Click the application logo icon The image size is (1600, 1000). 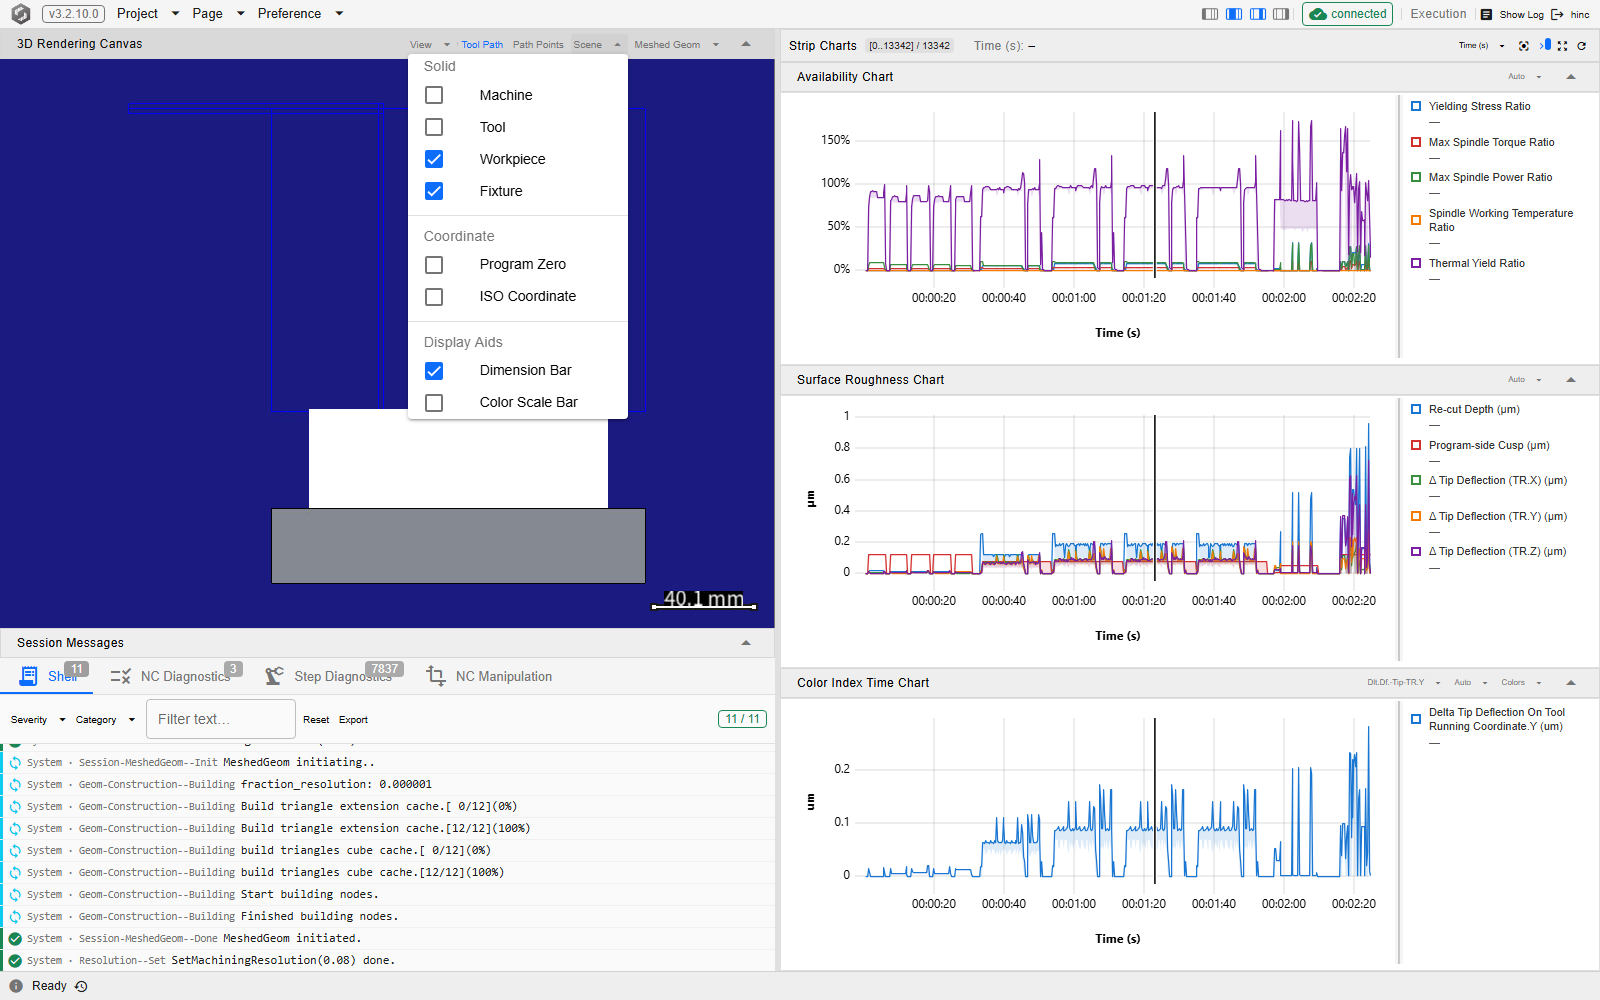[x=20, y=14]
